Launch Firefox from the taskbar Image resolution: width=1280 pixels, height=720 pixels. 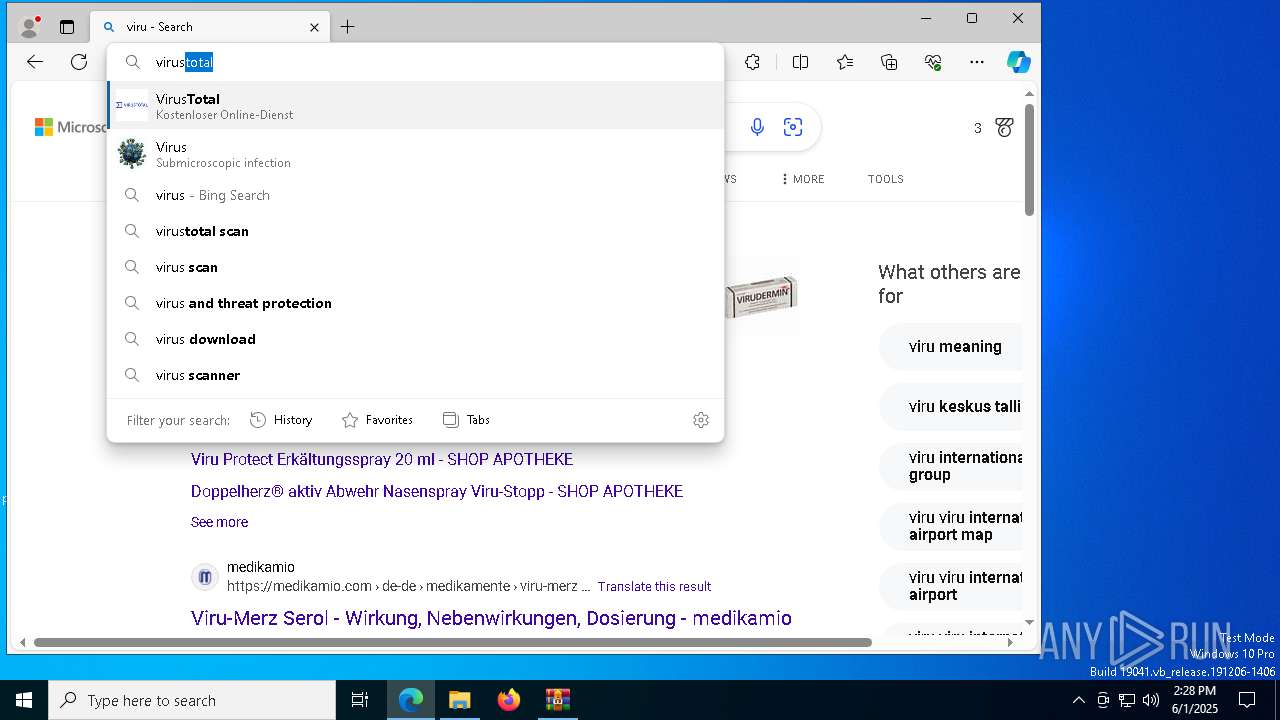tap(509, 700)
